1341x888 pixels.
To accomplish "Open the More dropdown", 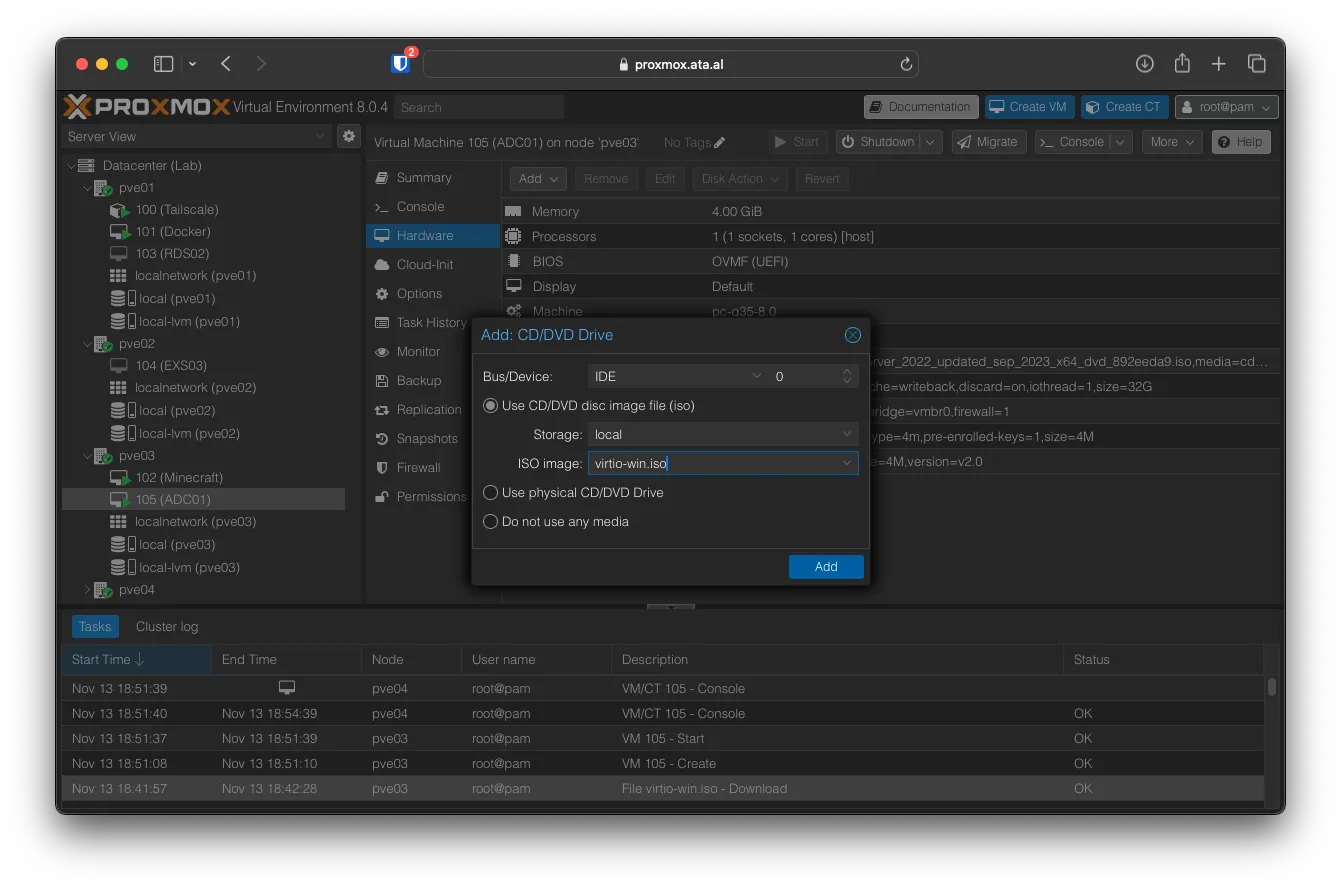I will [1173, 142].
